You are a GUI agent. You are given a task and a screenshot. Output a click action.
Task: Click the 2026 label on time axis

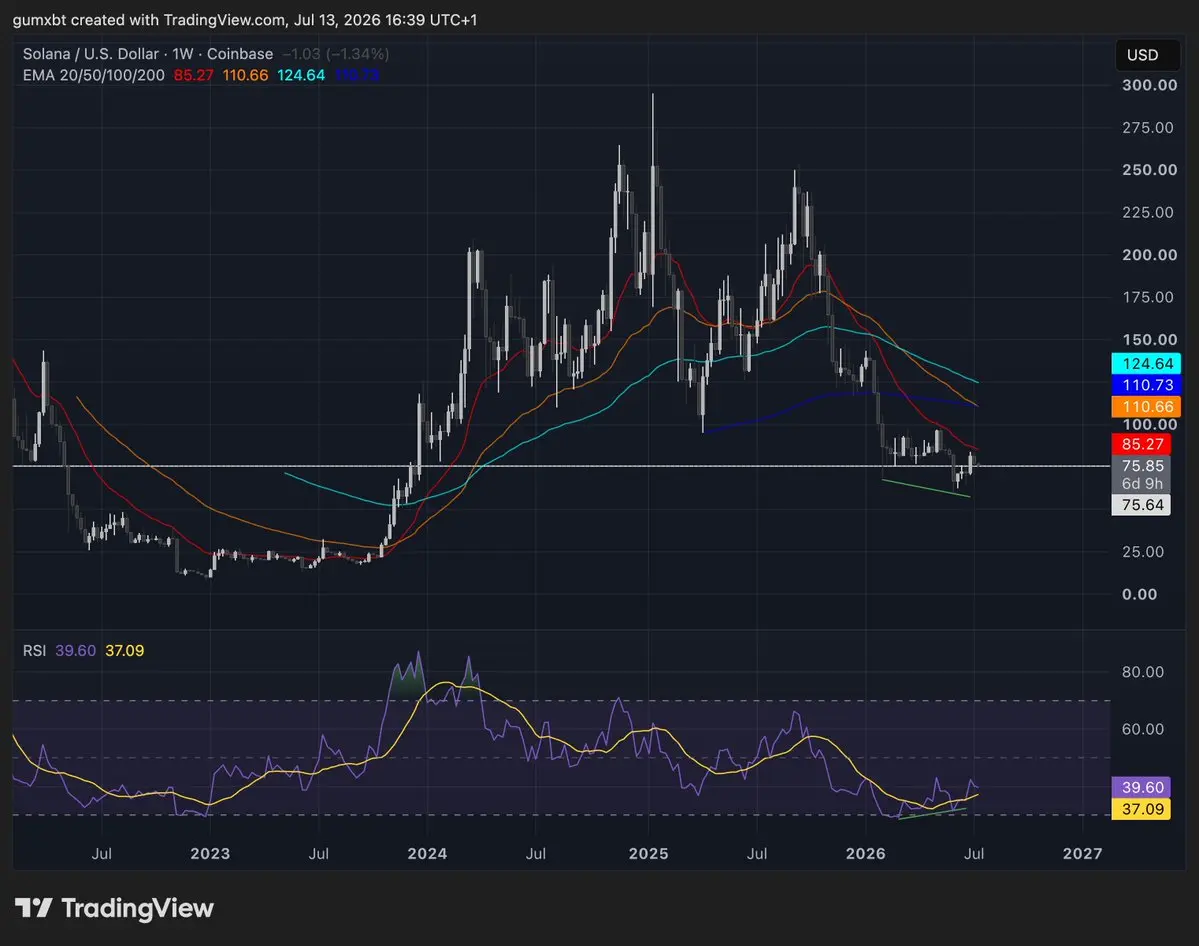[866, 853]
